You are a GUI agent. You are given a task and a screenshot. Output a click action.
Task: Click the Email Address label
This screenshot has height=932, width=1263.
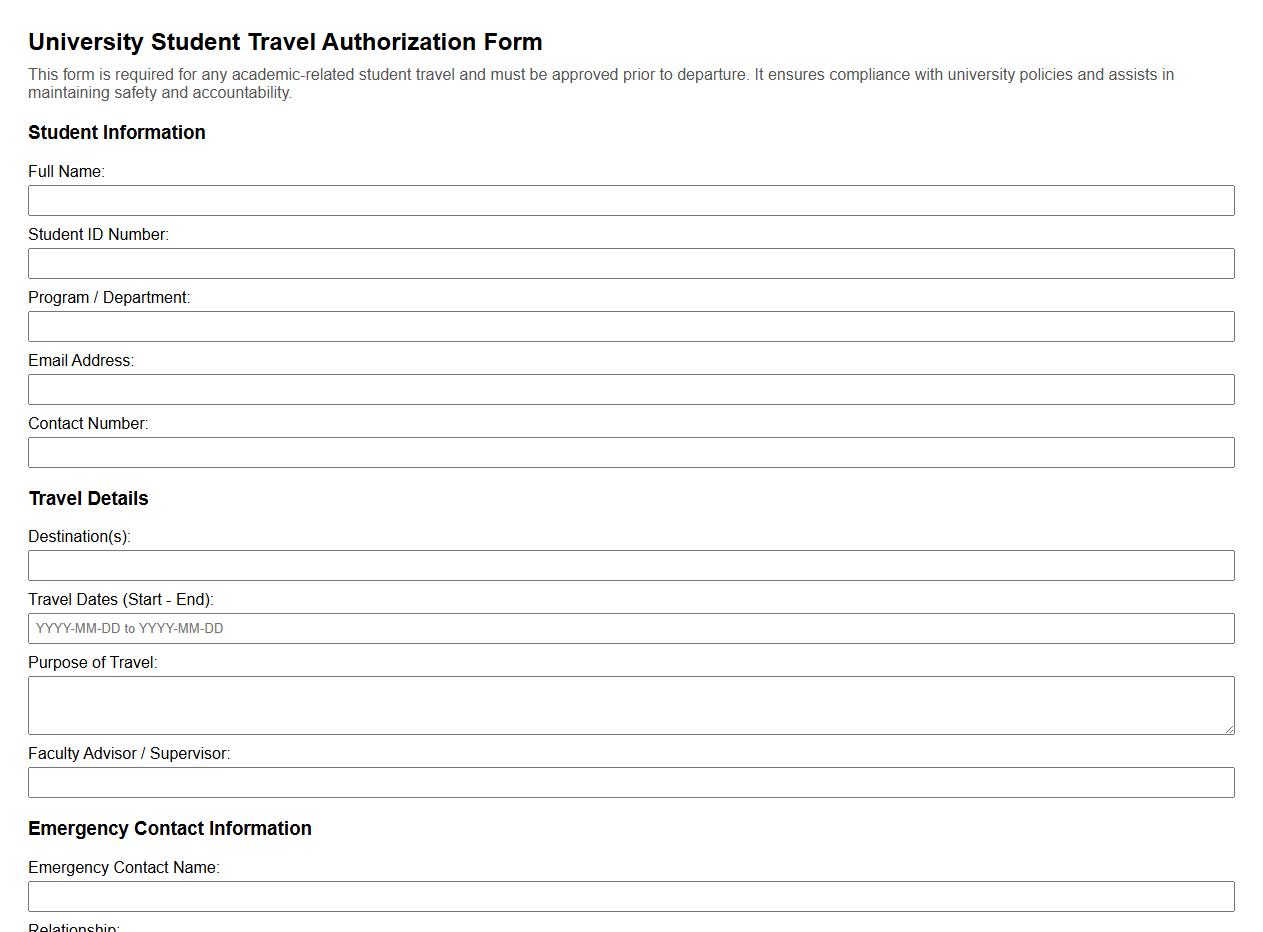[x=81, y=360]
